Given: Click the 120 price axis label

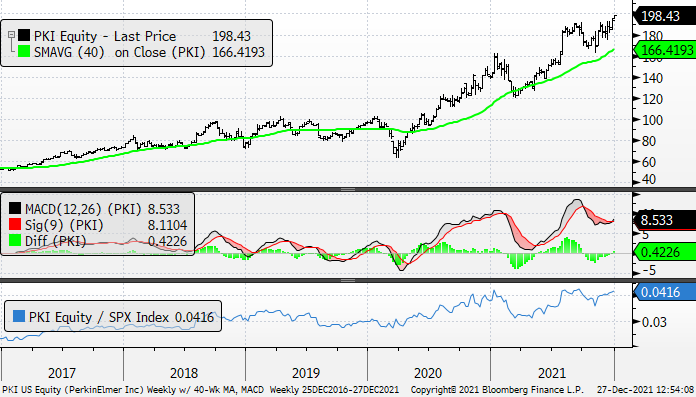Looking at the screenshot, I should point(652,99).
